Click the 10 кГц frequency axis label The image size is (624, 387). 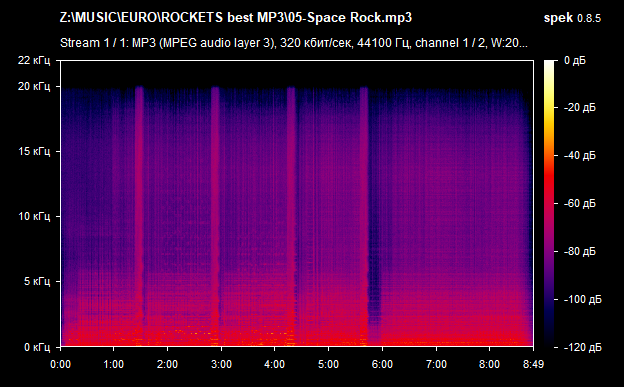click(x=34, y=217)
